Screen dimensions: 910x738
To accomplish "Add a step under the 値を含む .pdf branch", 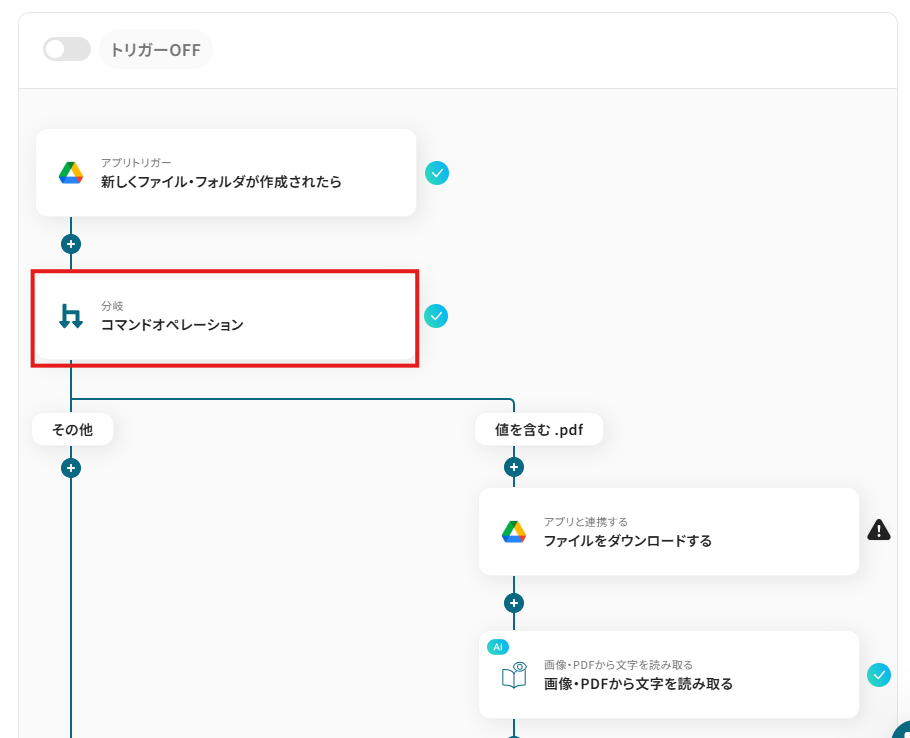I will click(x=514, y=467).
